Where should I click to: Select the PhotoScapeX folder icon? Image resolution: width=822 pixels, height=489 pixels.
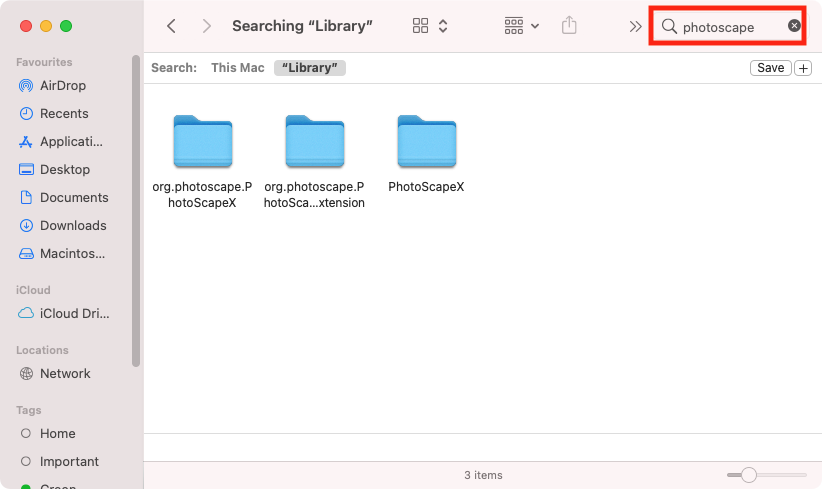427,141
